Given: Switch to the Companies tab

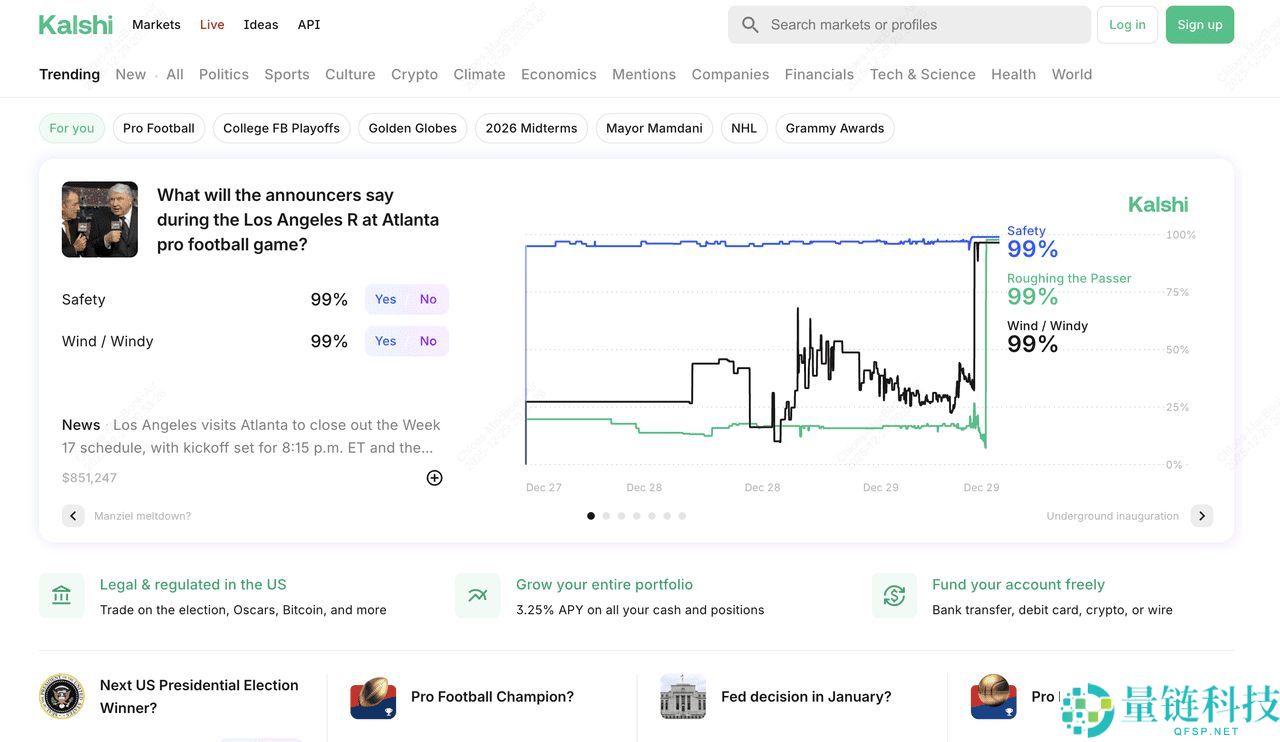Looking at the screenshot, I should 731,74.
